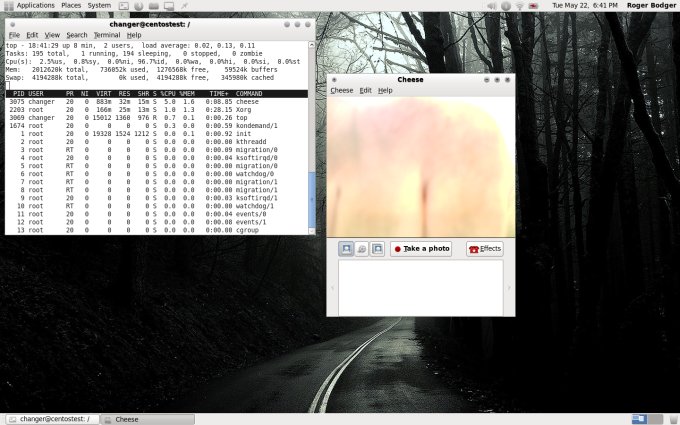Screen dimensions: 680x425
Task: Switch Cheese to video mode
Action: (361, 248)
